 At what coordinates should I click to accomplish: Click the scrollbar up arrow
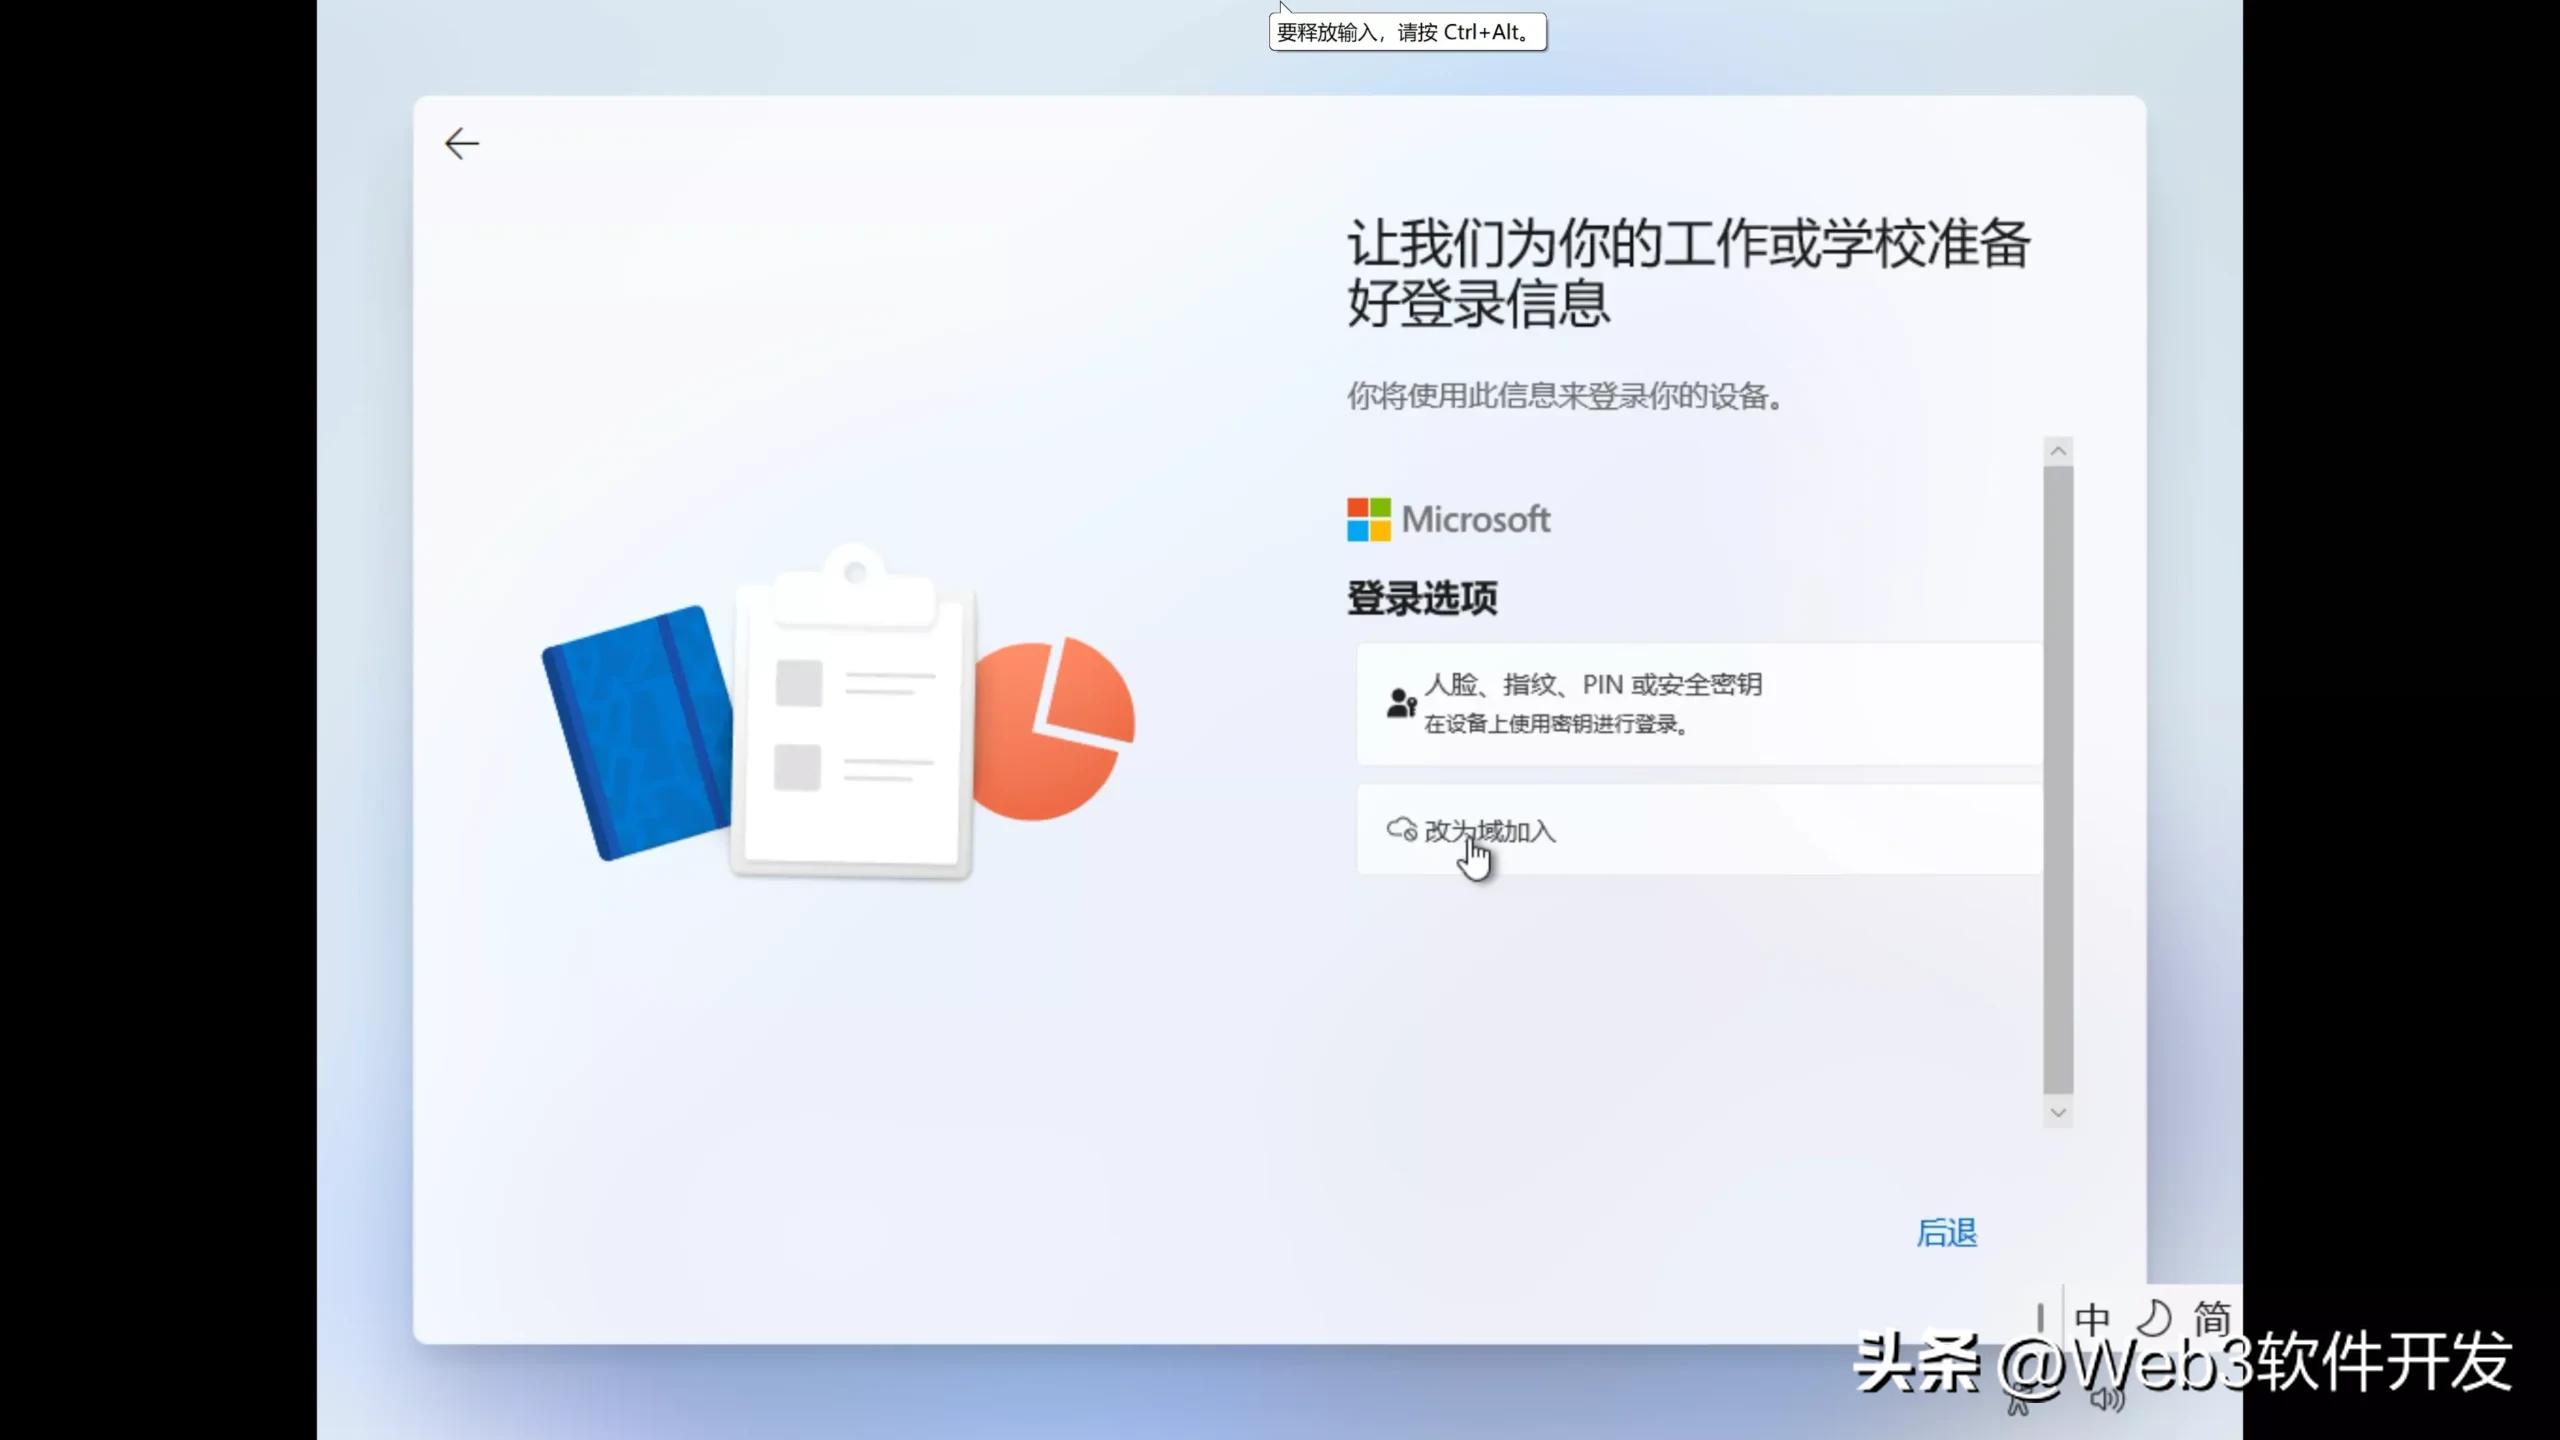coord(2058,450)
